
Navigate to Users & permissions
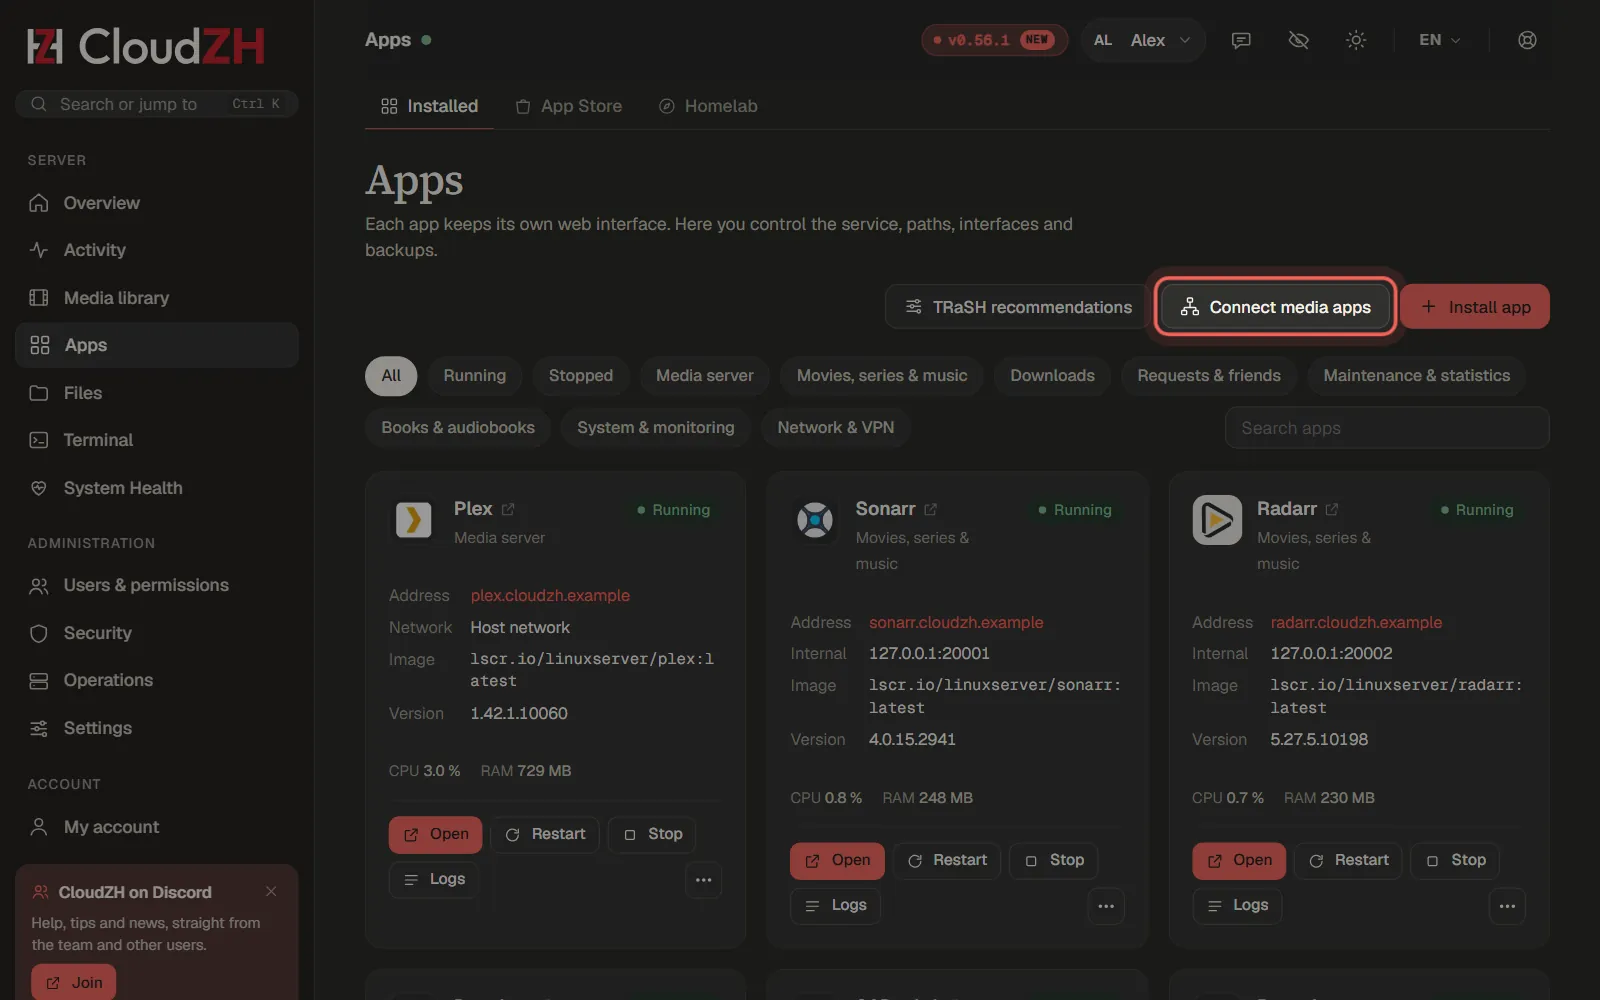point(156,585)
